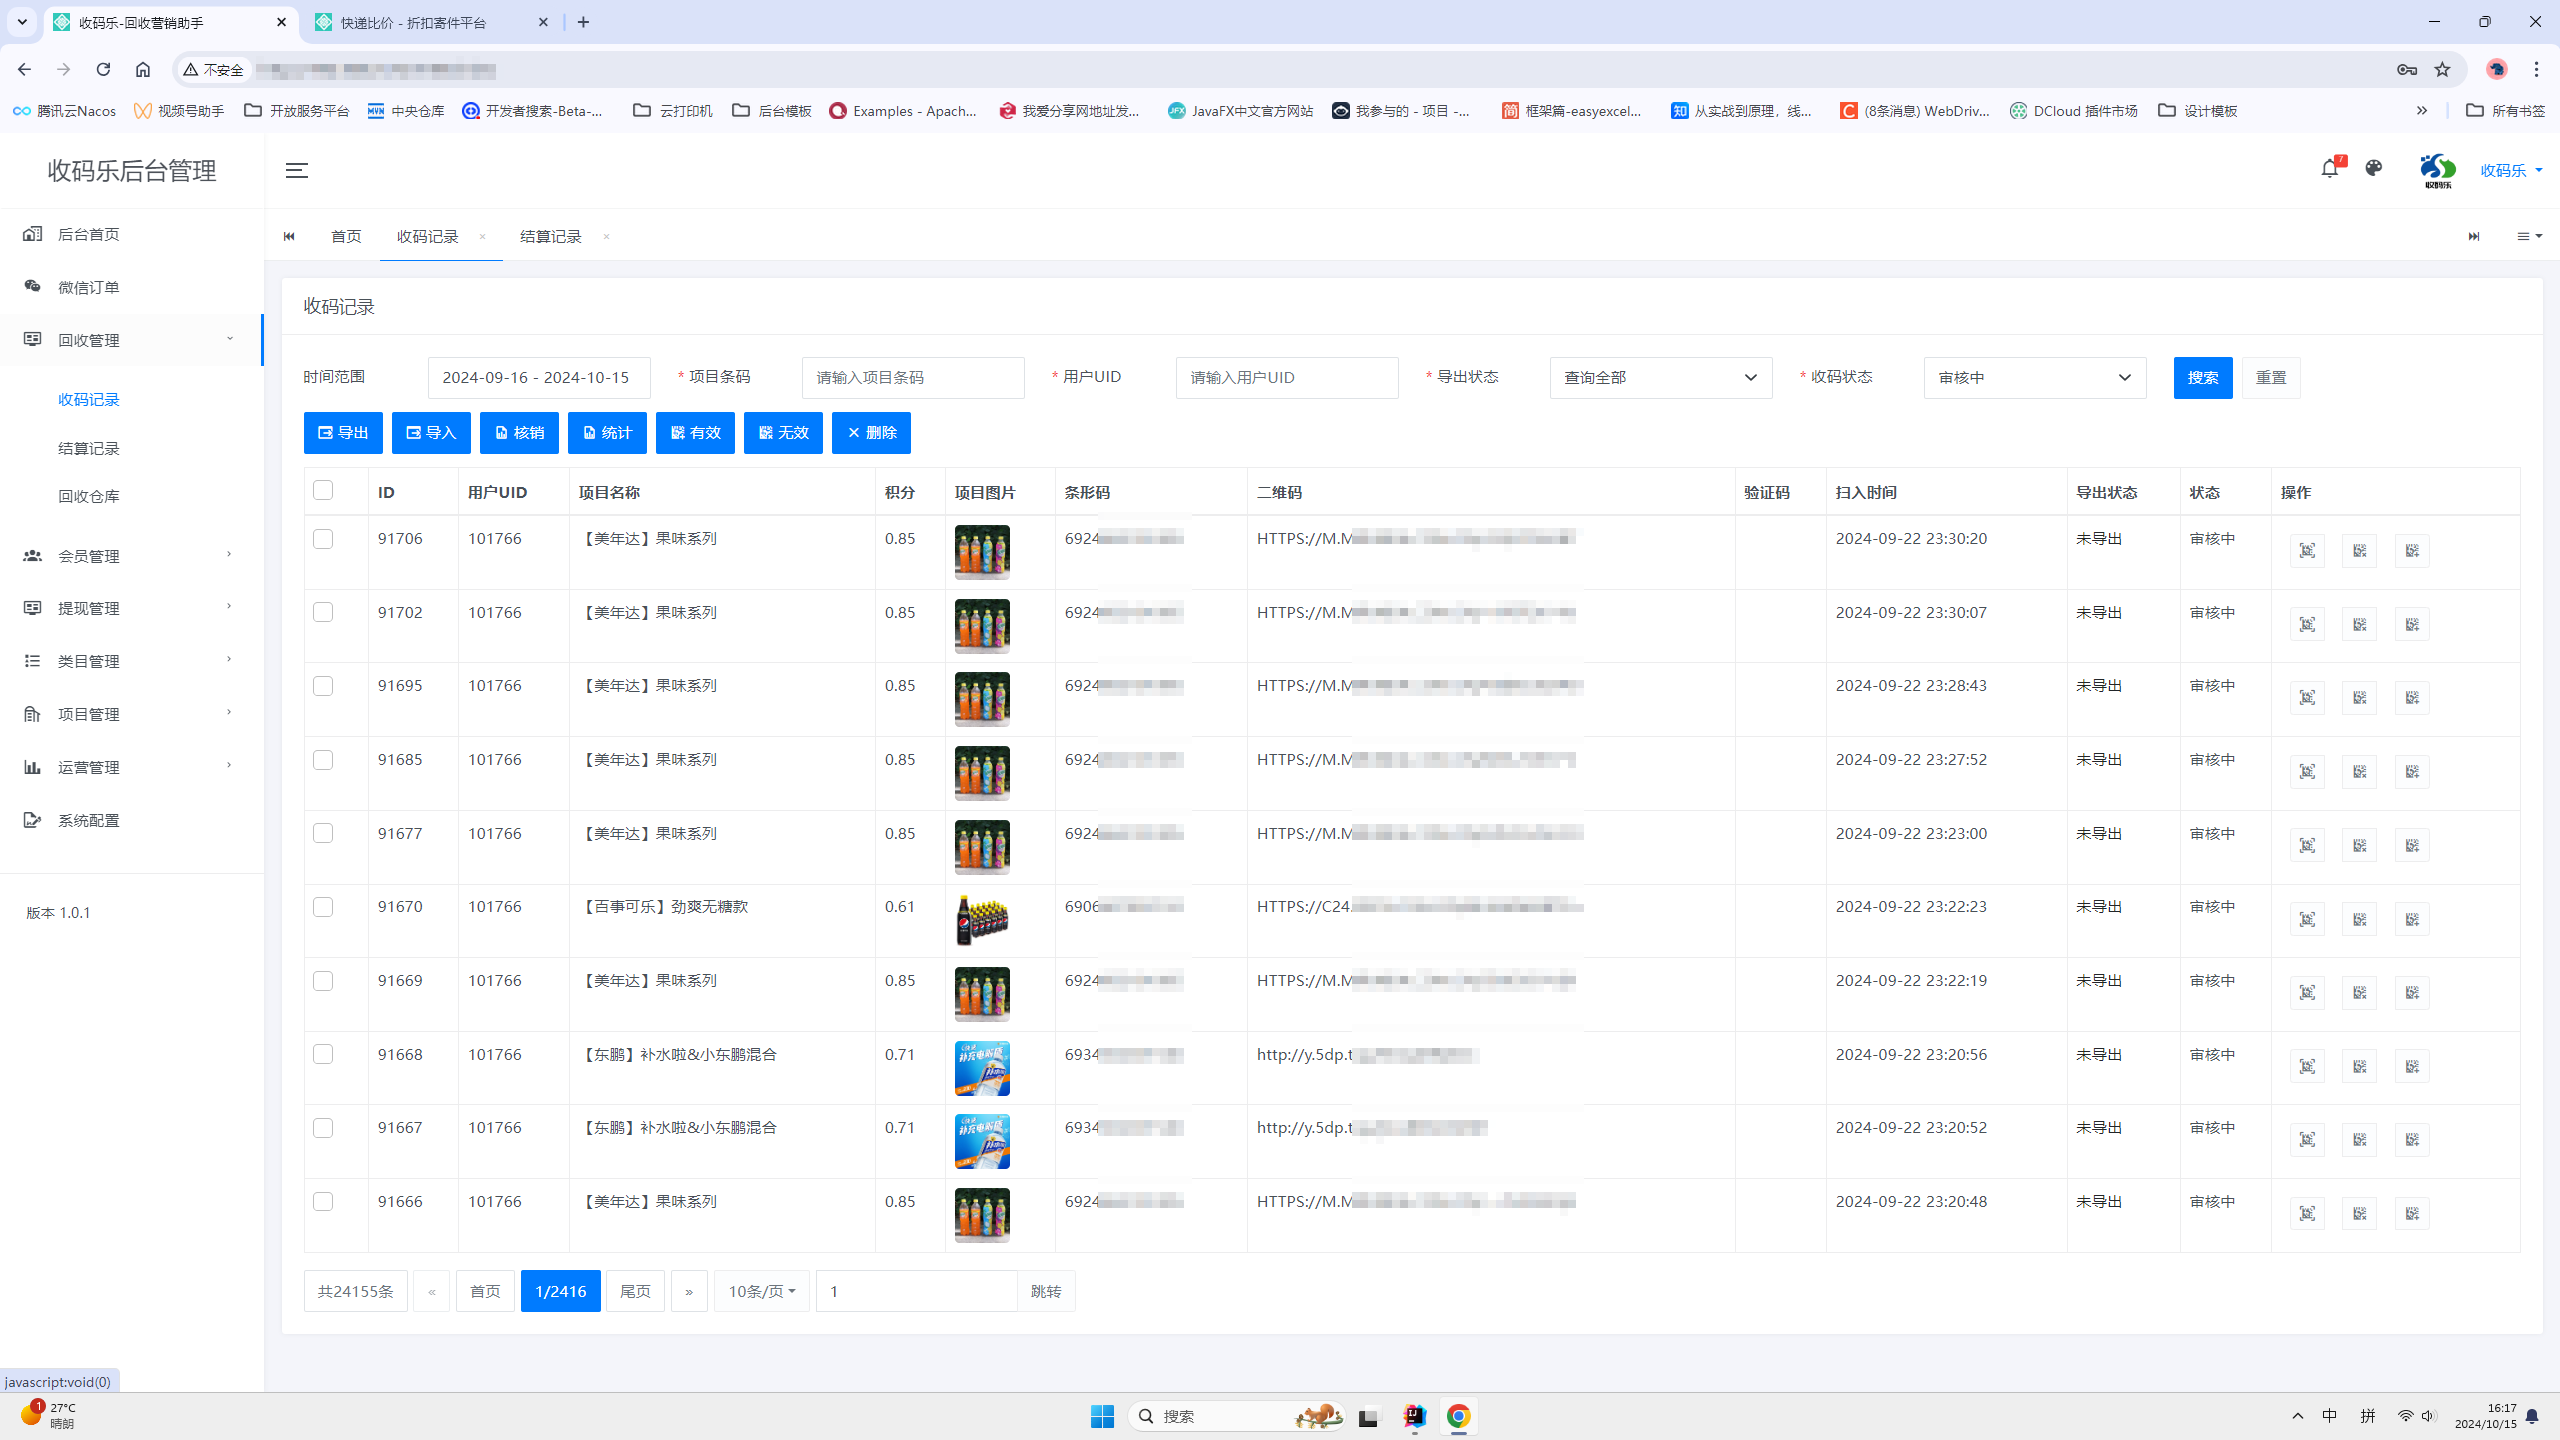Select the checkbox for record 91668

coord(323,1054)
